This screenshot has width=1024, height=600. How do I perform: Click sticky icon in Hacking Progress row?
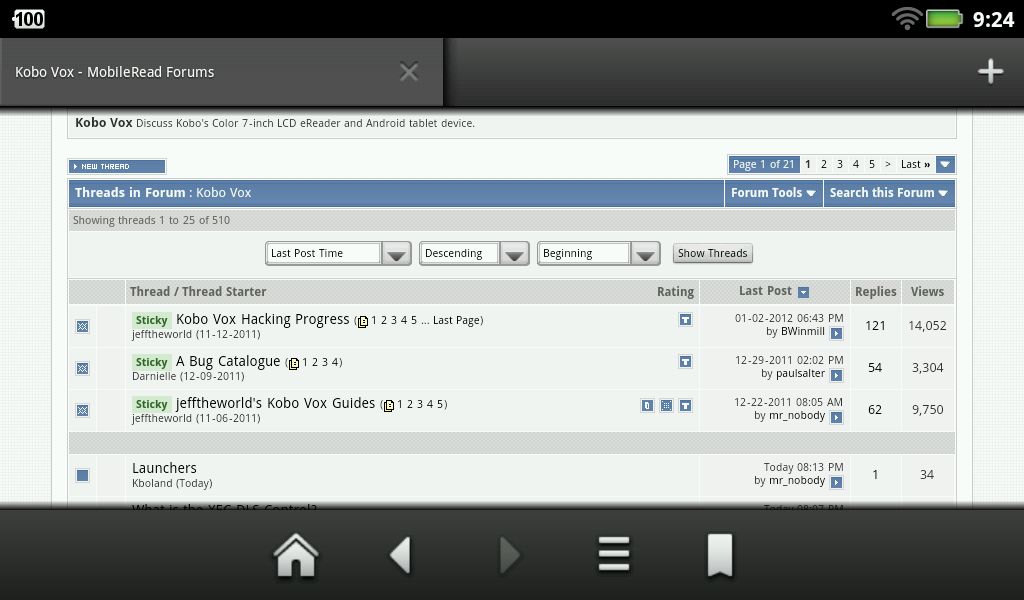pyautogui.click(x=685, y=319)
